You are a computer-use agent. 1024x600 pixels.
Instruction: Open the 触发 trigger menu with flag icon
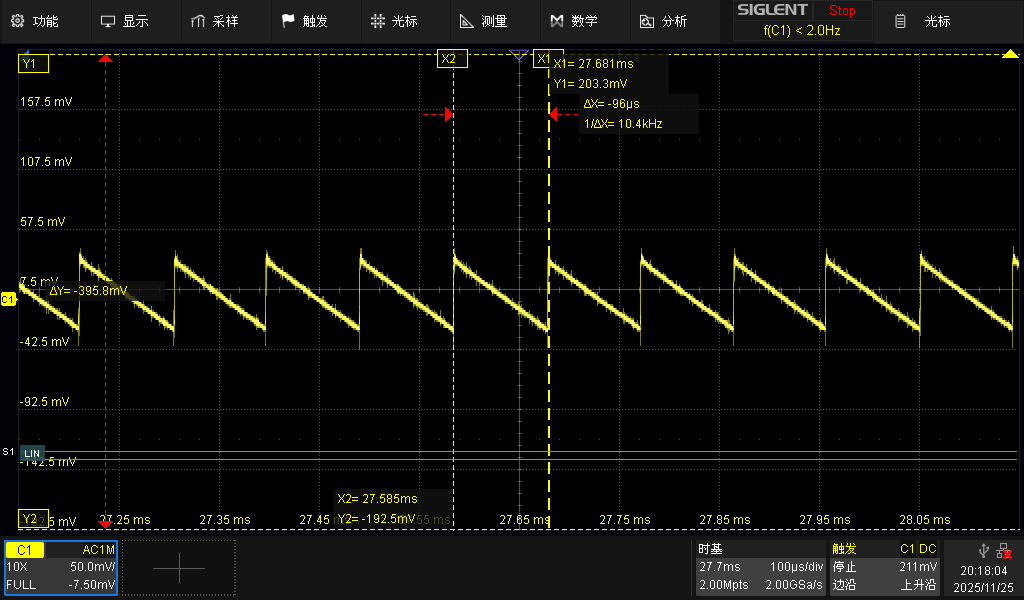pos(305,21)
